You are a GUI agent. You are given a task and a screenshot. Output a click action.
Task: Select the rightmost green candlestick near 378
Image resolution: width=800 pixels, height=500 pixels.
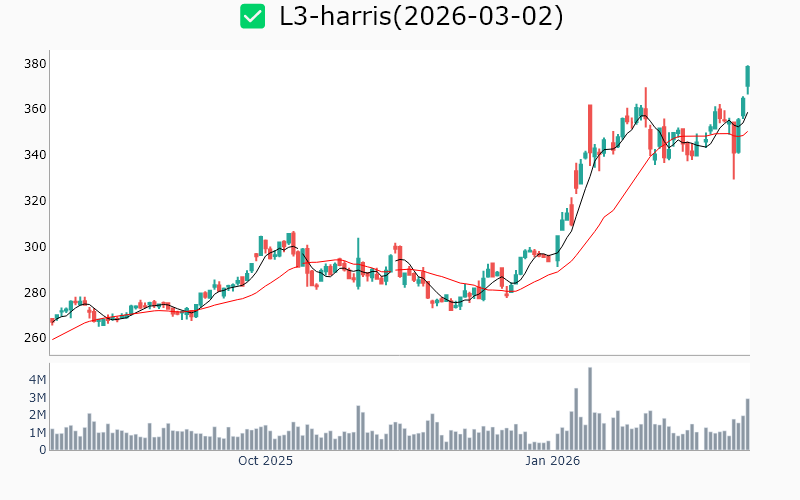(747, 76)
